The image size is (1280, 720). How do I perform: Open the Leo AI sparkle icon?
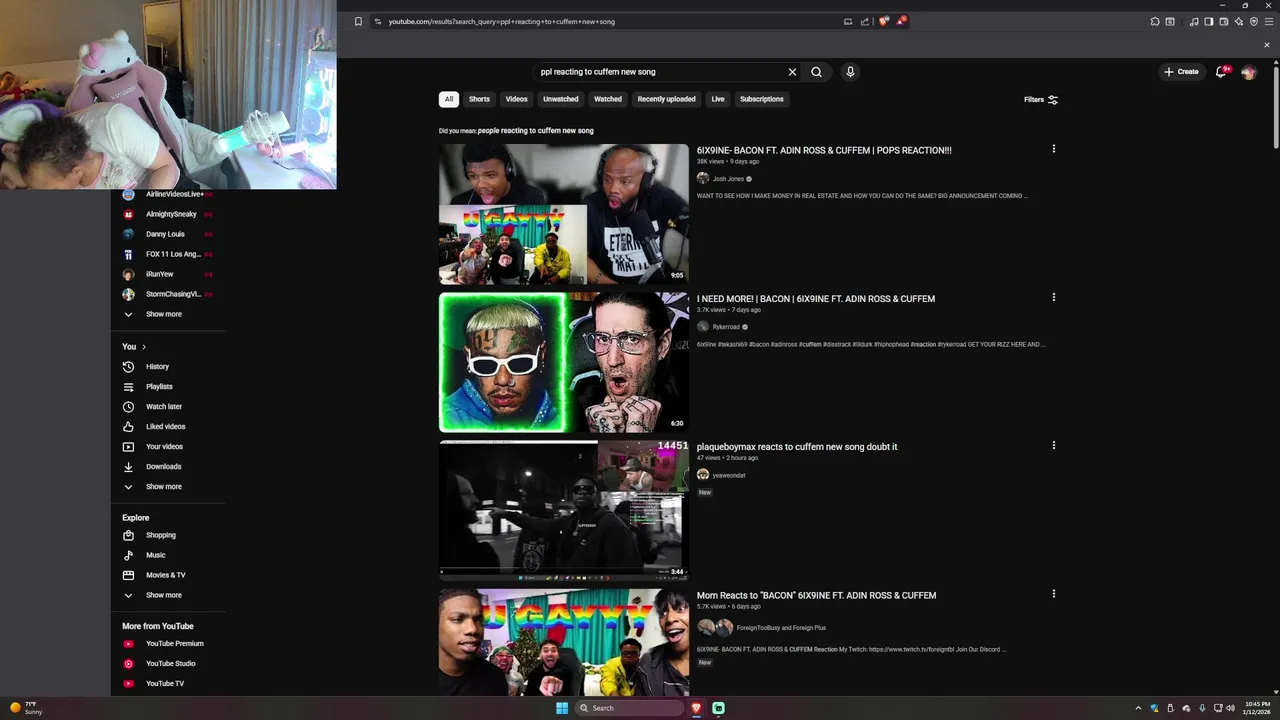[x=1239, y=21]
